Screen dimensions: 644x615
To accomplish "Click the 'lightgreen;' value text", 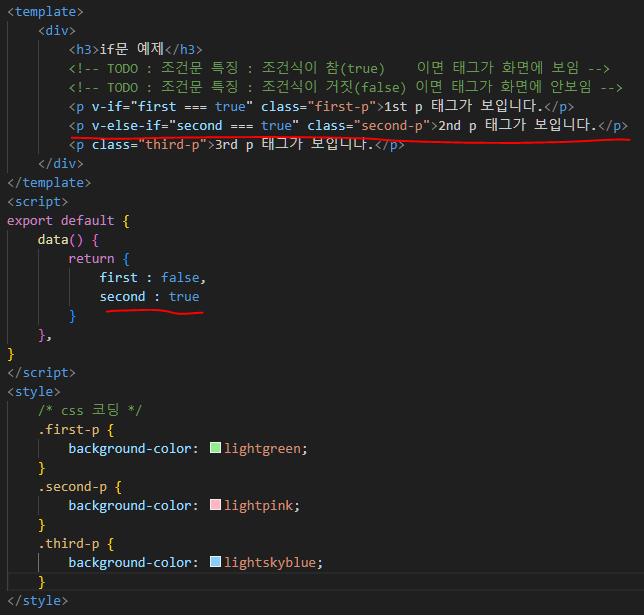I will coord(266,448).
